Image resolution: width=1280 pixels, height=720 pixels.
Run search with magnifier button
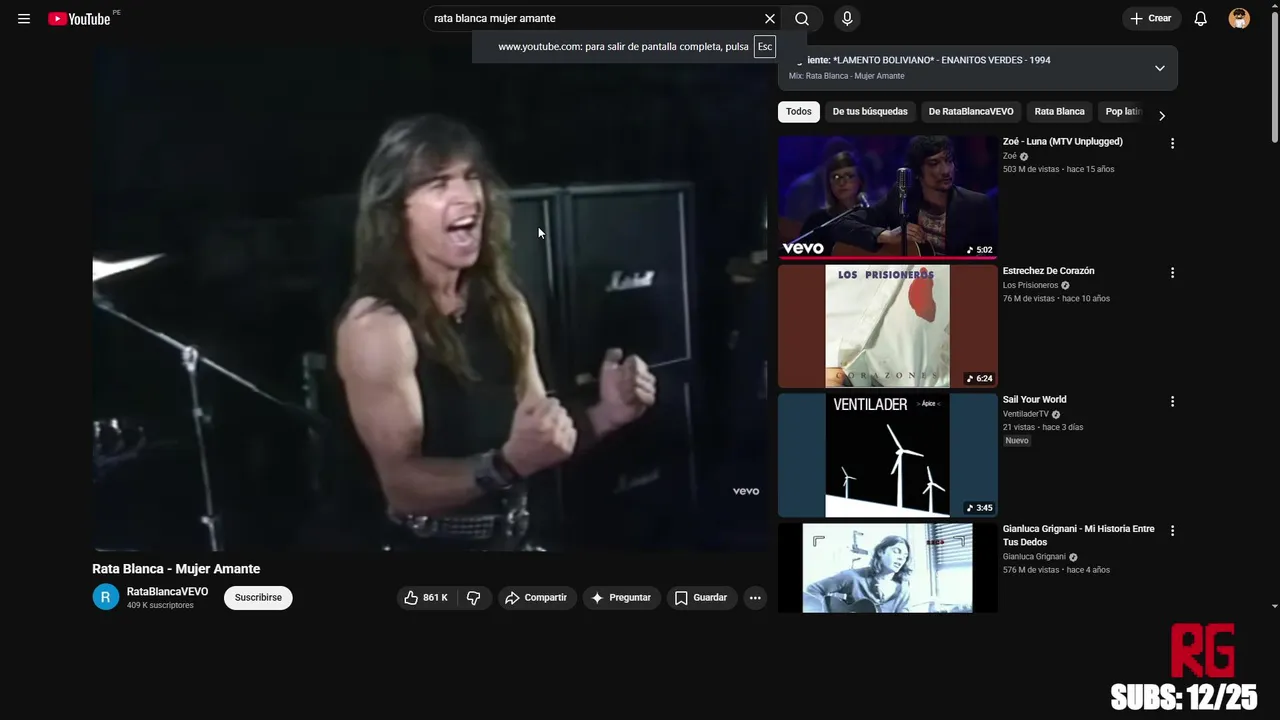coord(802,19)
